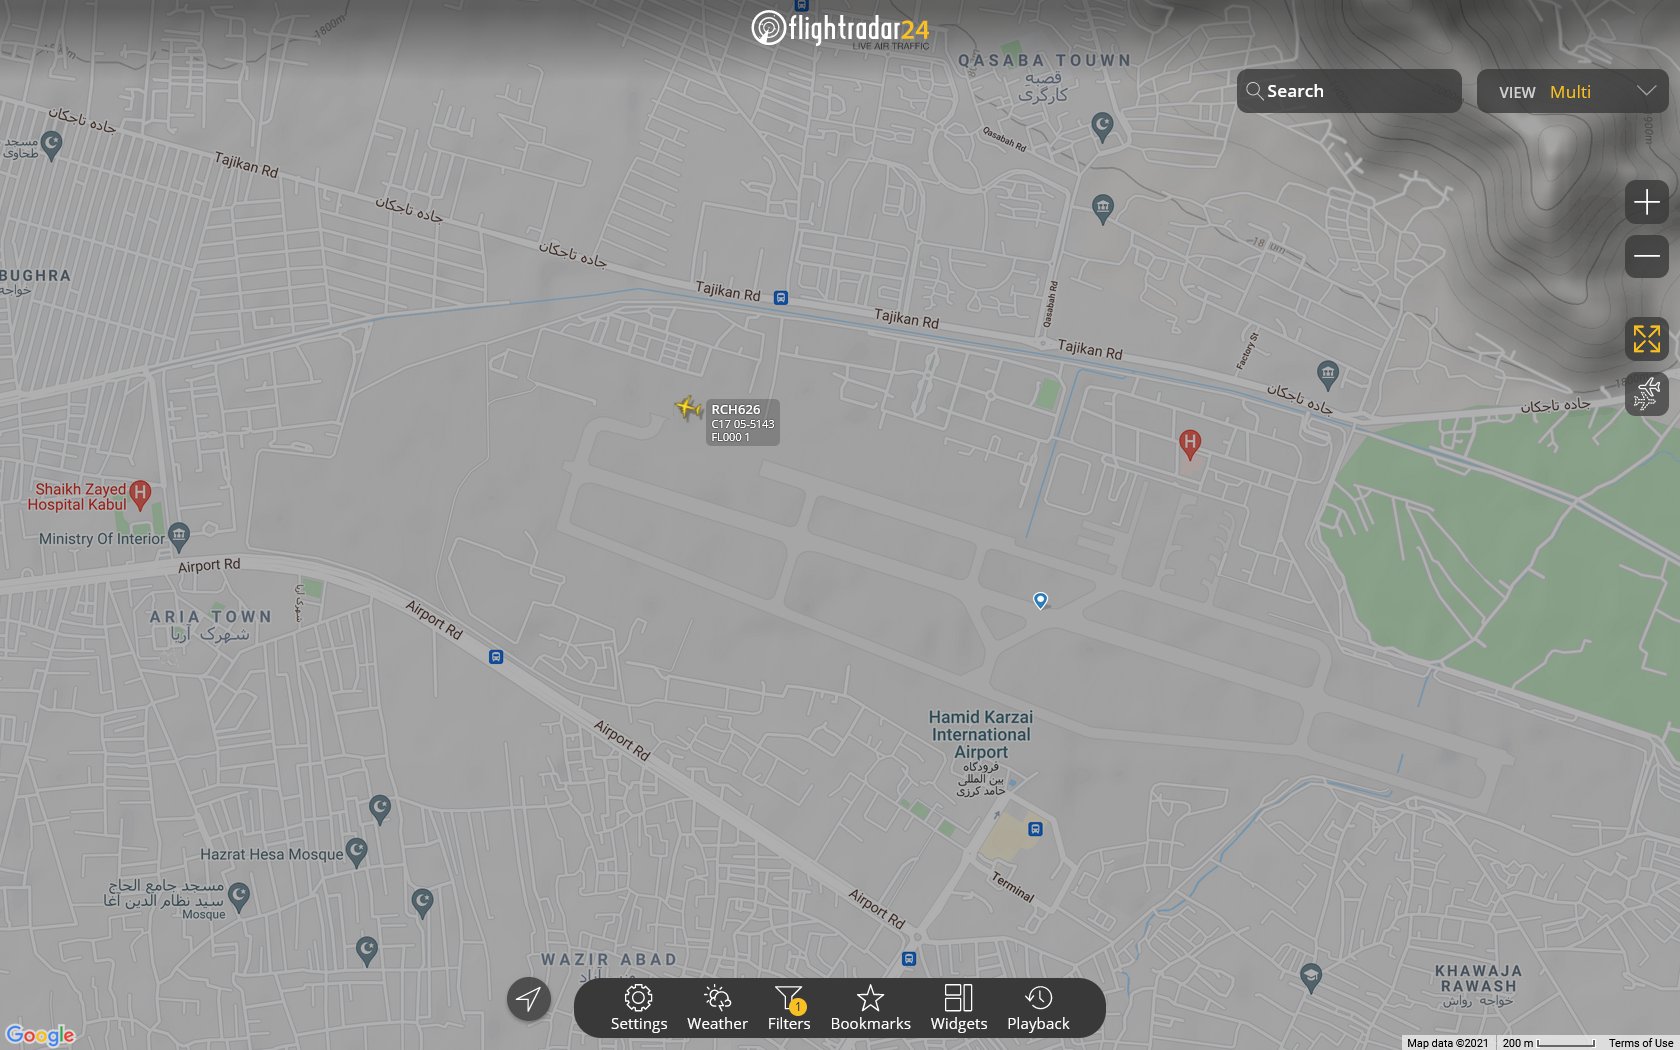Viewport: 1680px width, 1050px height.
Task: Open the Bookmarks panel
Action: (870, 1008)
